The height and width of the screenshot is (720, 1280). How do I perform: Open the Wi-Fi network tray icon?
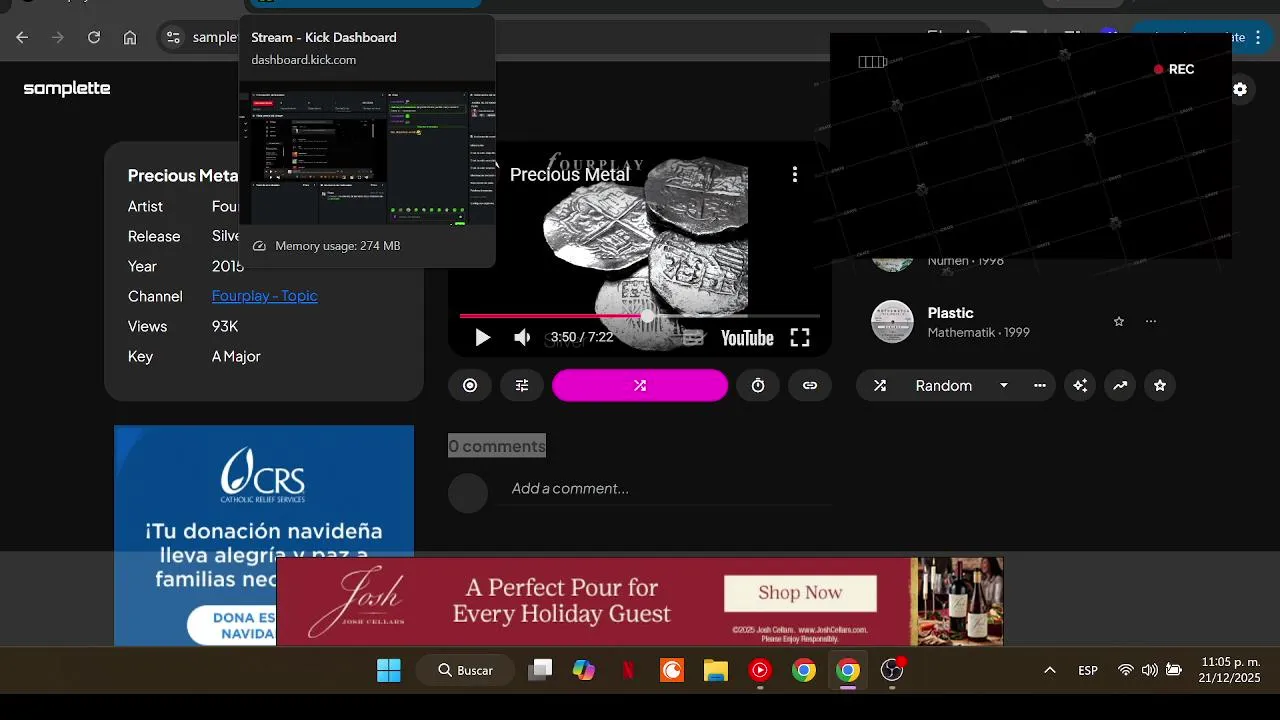tap(1126, 670)
